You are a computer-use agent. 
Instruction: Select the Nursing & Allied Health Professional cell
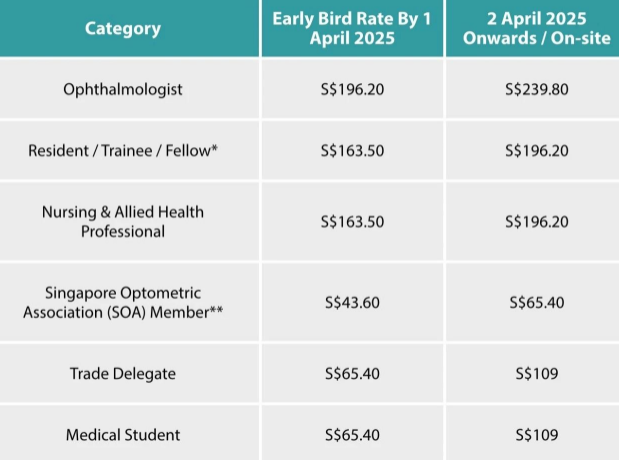tap(123, 222)
